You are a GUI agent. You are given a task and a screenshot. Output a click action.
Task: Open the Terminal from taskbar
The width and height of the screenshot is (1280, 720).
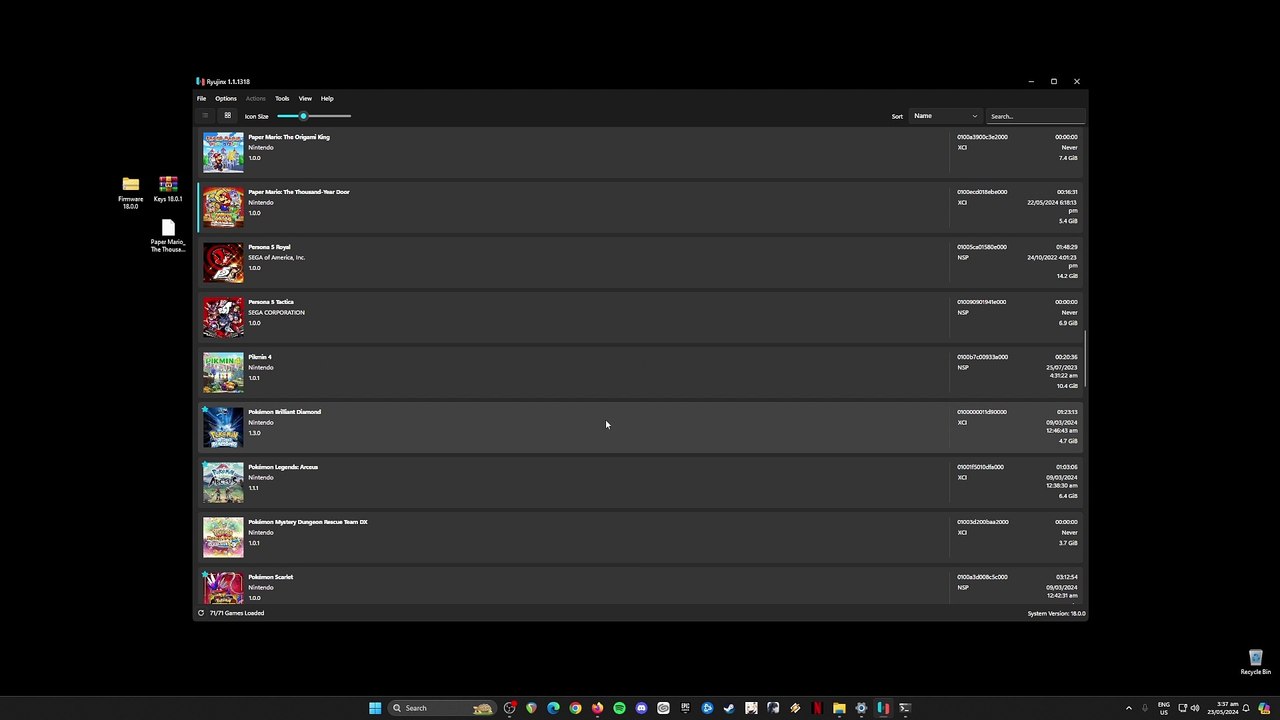905,708
